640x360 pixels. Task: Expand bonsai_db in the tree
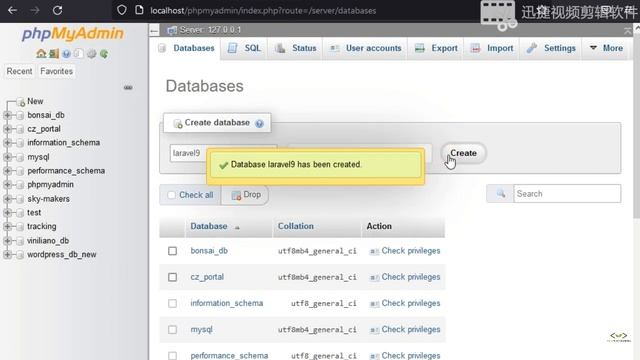[x=7, y=115]
